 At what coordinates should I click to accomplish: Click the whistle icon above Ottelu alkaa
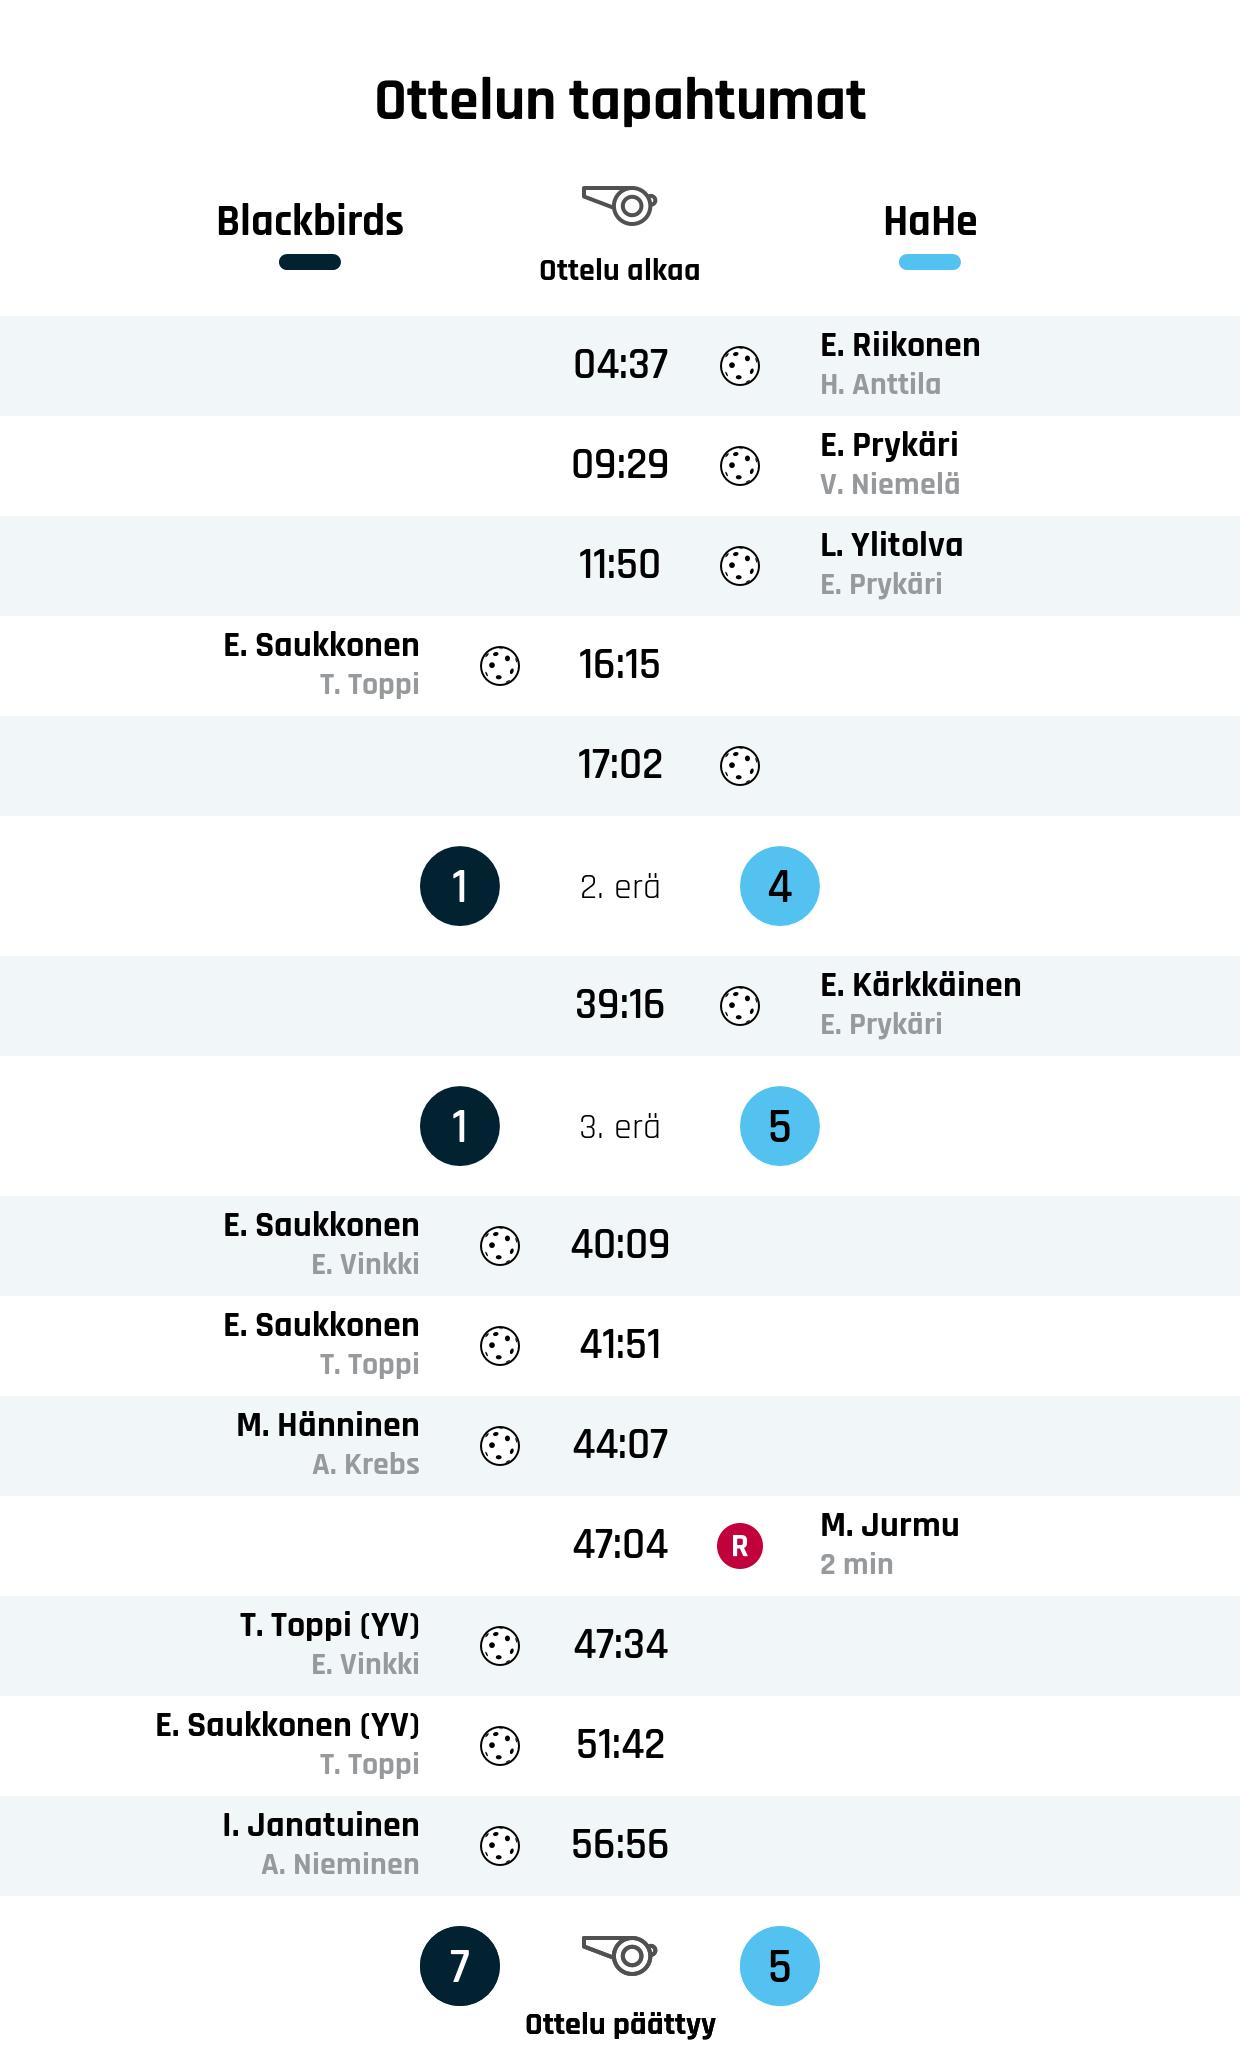619,205
